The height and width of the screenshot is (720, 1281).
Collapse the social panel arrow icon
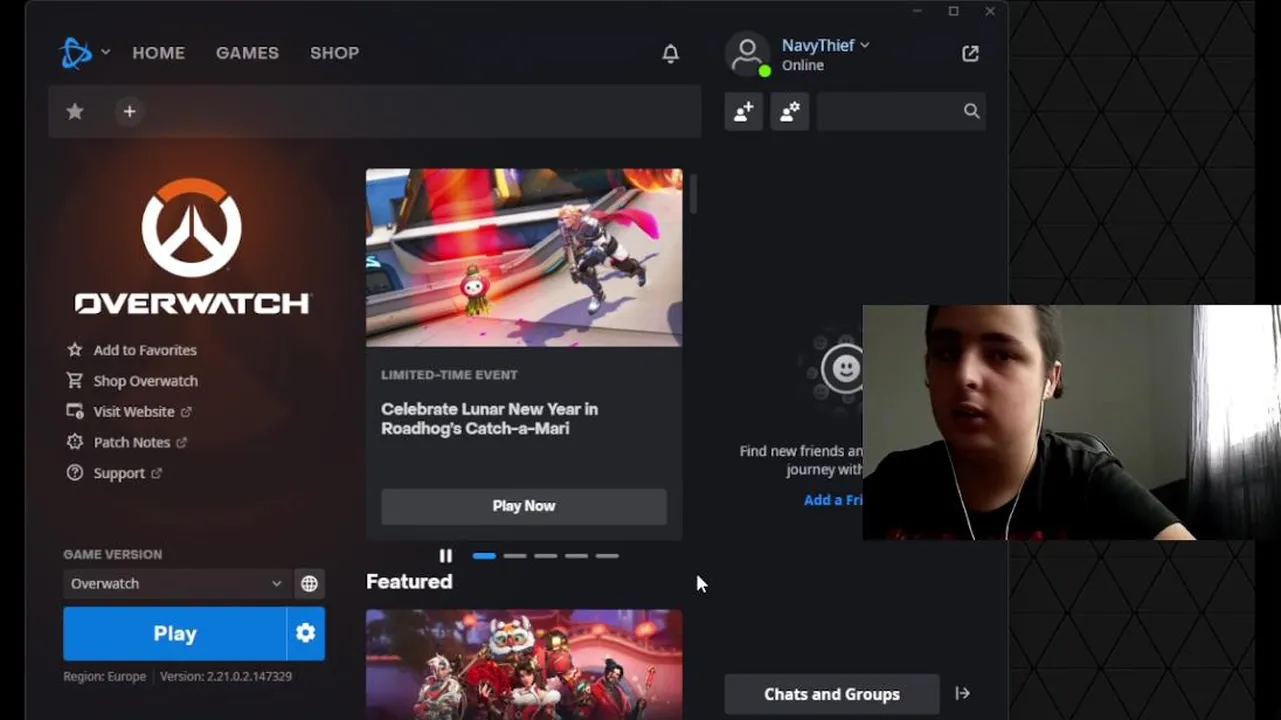[x=962, y=693]
